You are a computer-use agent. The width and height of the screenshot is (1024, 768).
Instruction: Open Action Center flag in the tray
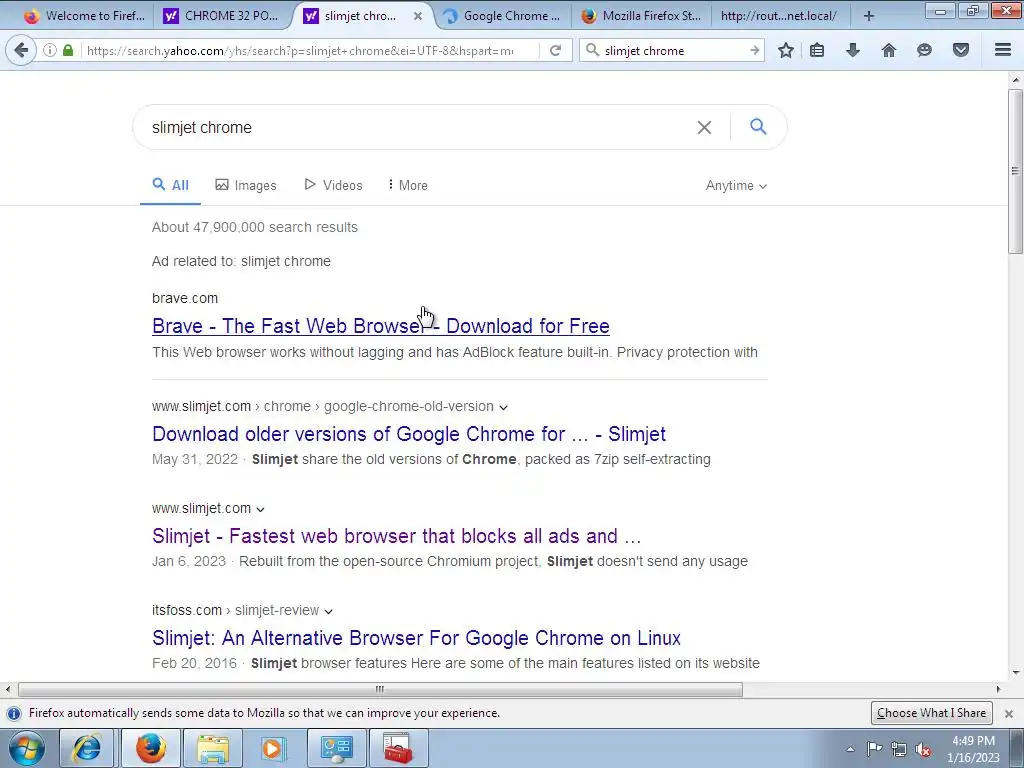[874, 749]
